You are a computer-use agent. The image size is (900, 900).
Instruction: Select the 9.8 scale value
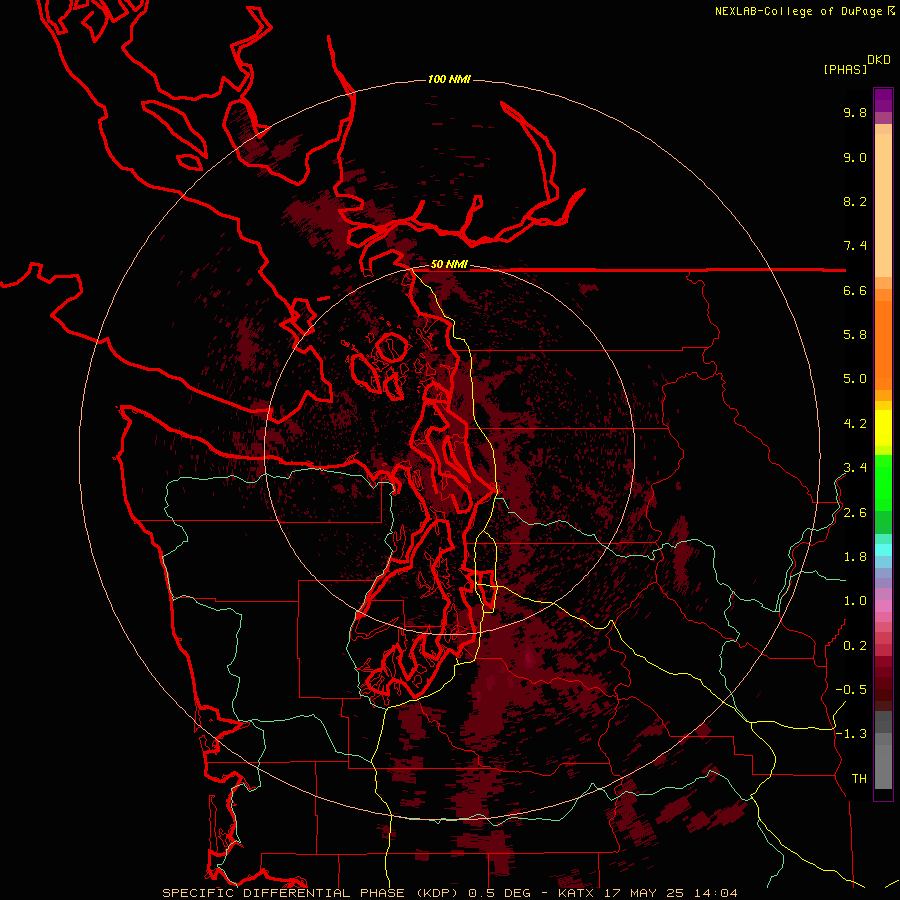pos(855,112)
